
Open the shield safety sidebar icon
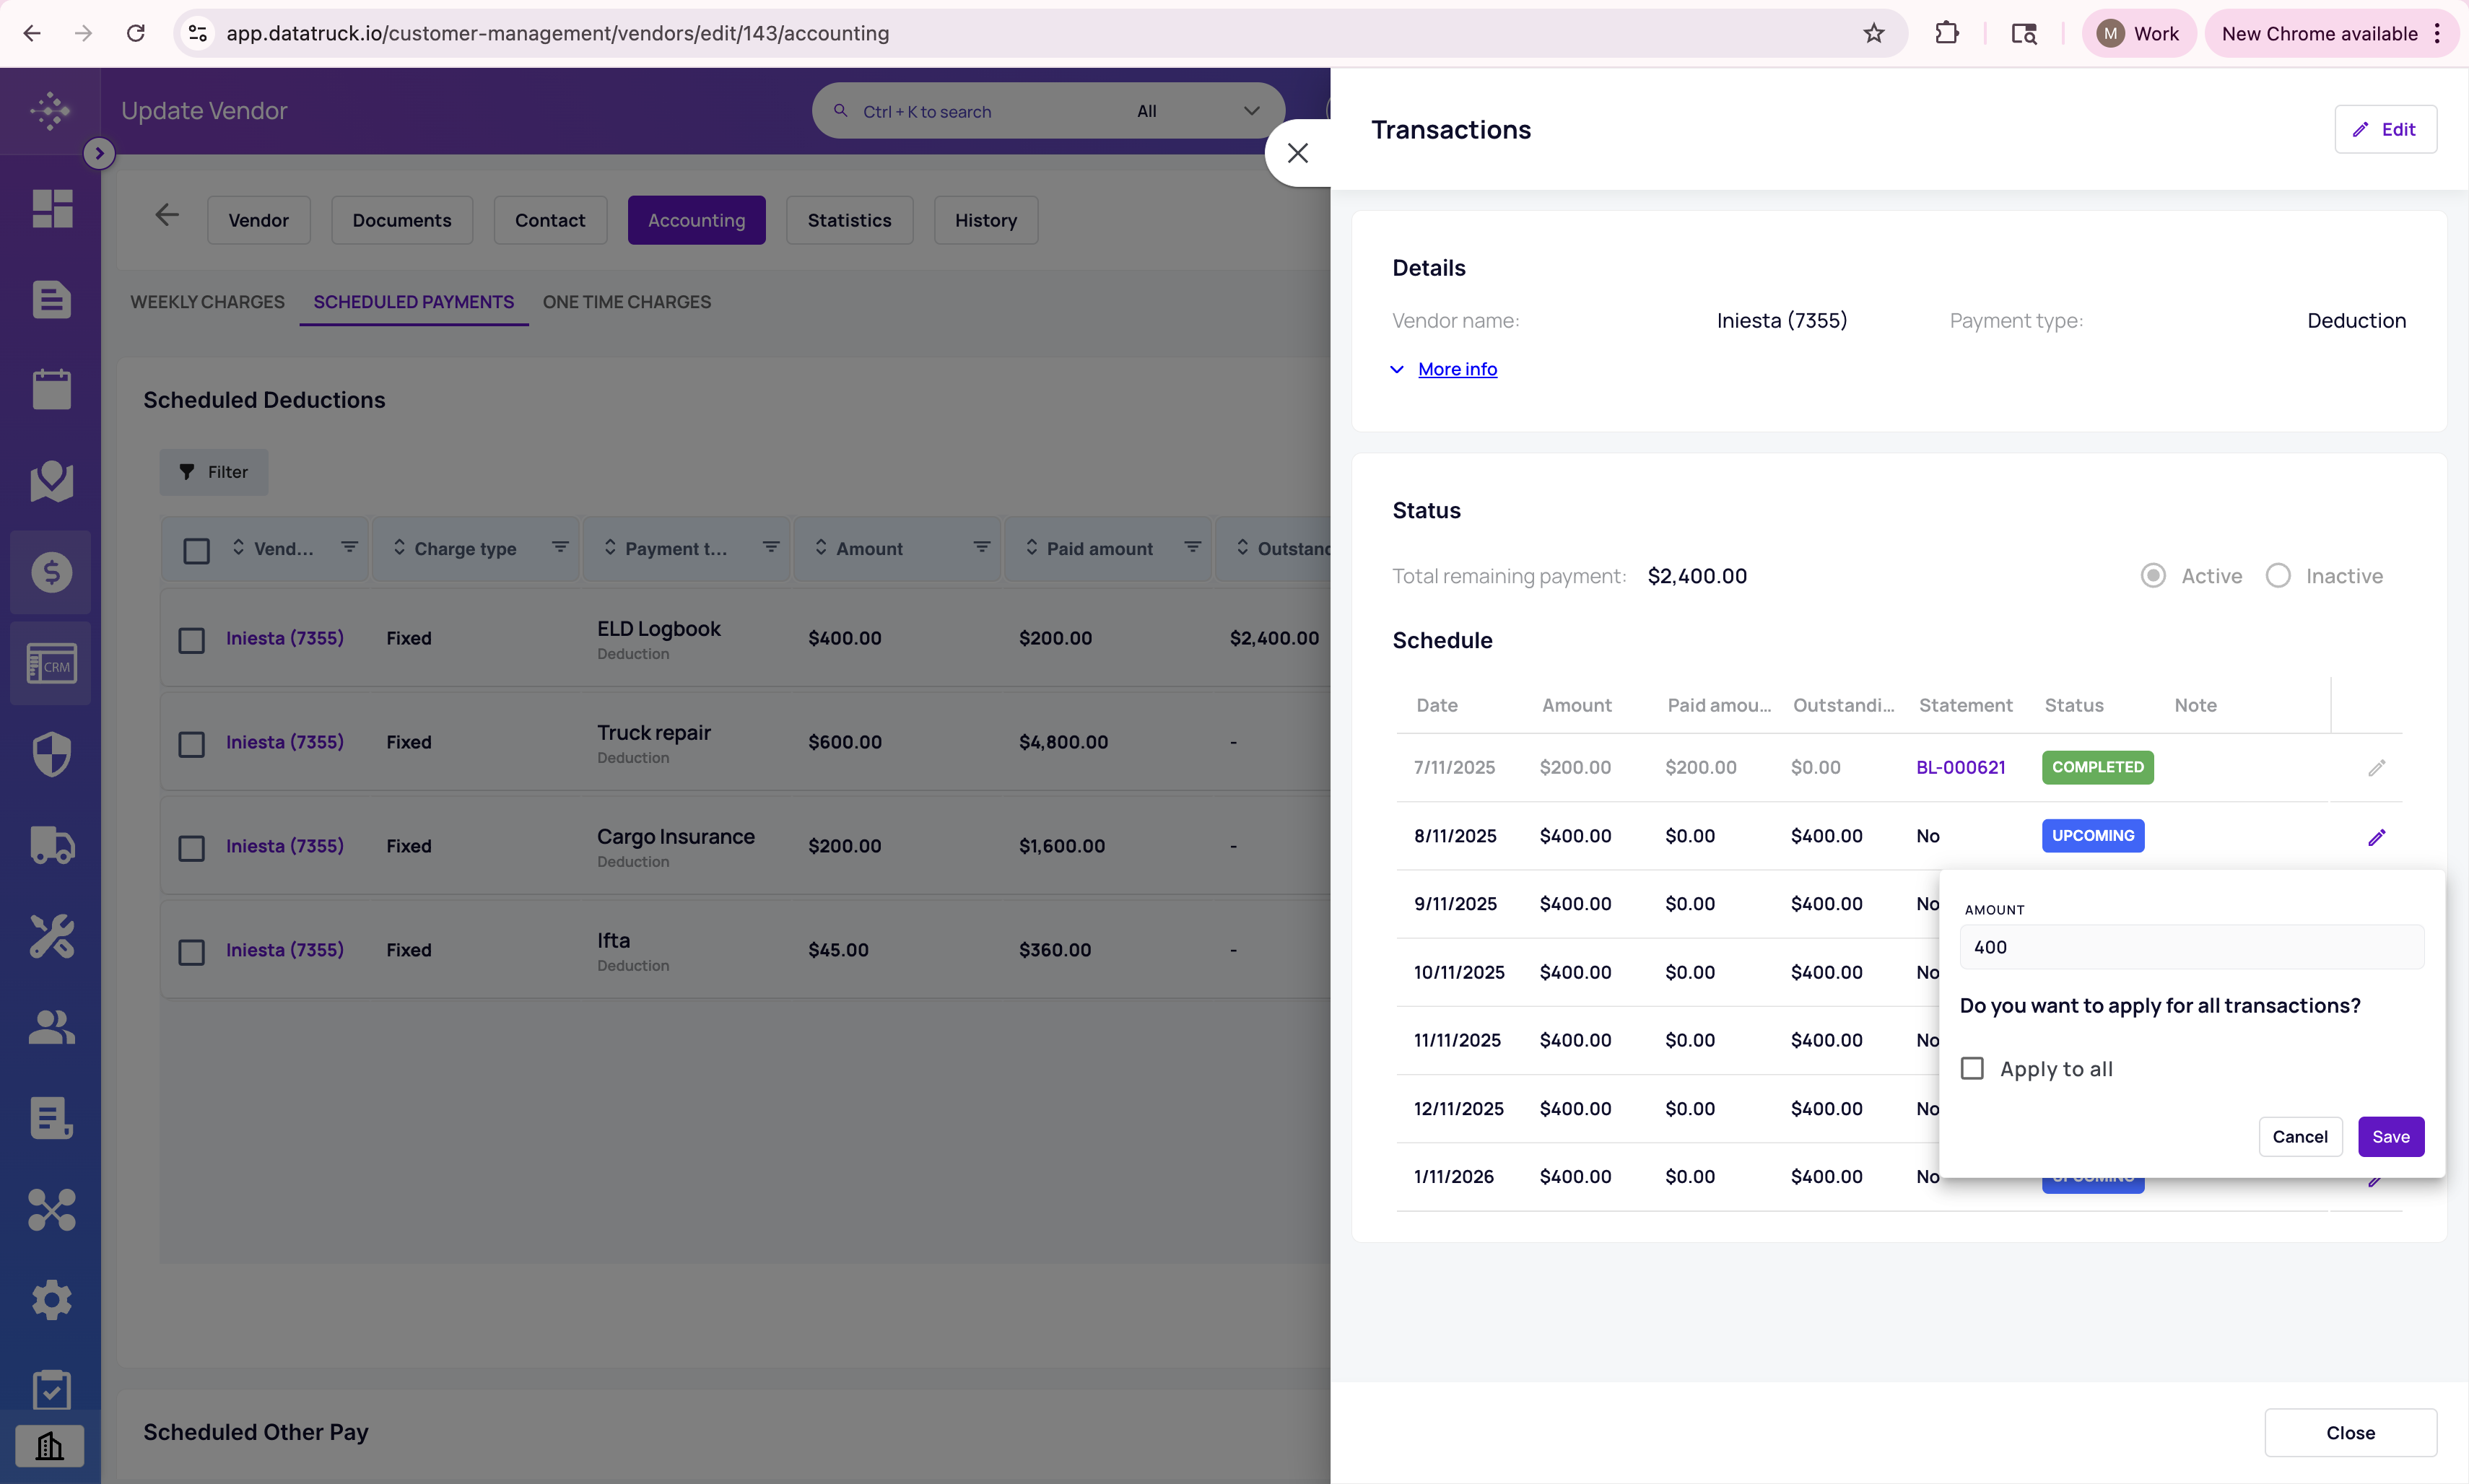click(51, 754)
